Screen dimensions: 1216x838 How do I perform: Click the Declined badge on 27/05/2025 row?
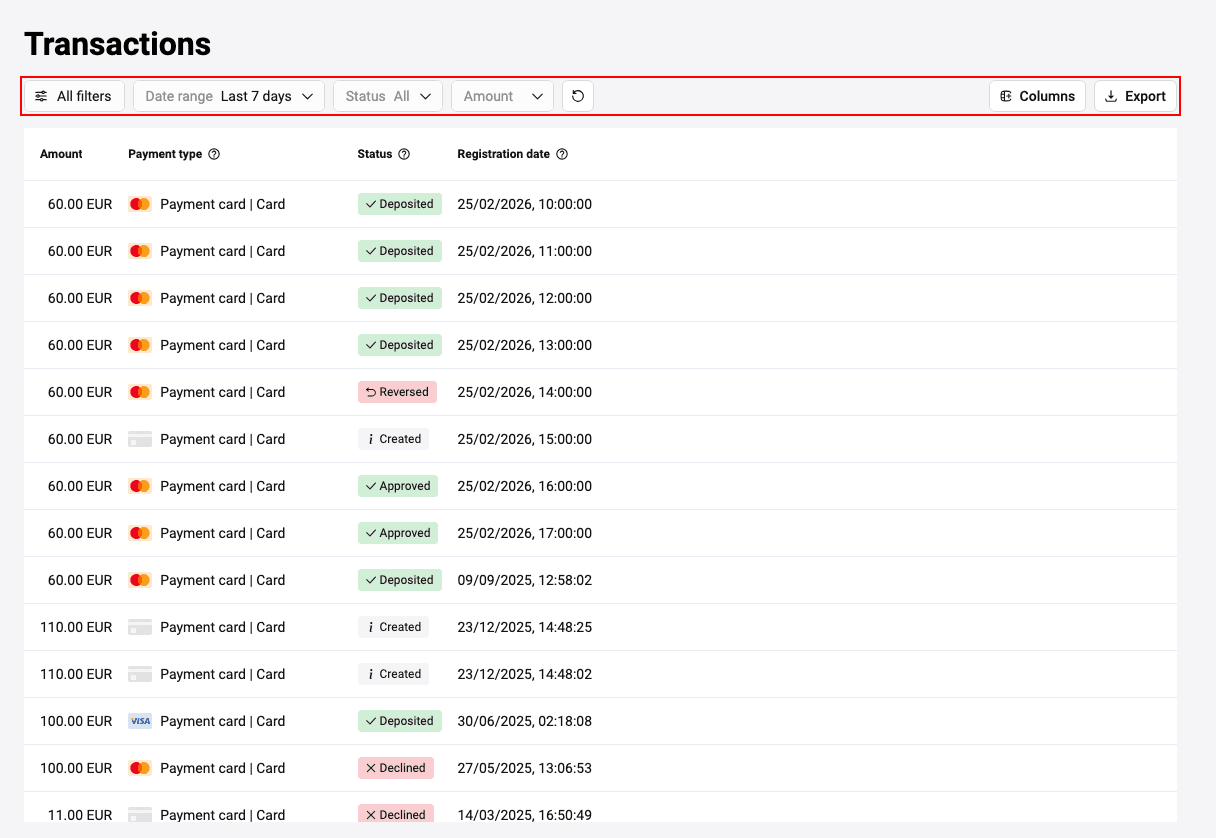(396, 768)
